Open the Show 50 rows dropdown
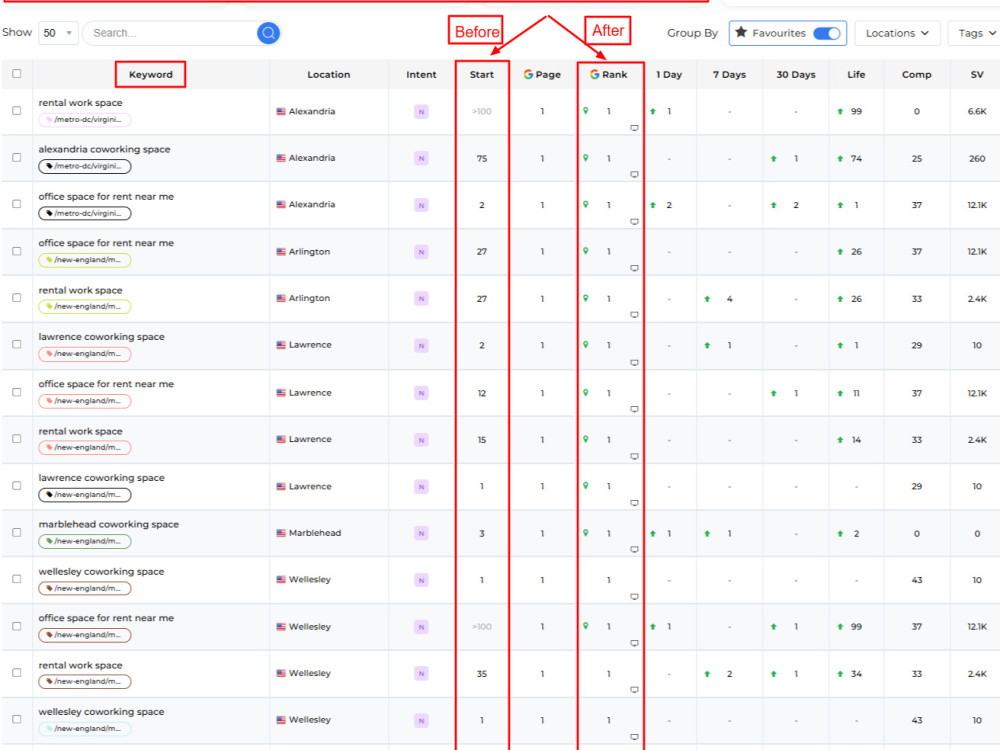The height and width of the screenshot is (750, 1000). 58,33
